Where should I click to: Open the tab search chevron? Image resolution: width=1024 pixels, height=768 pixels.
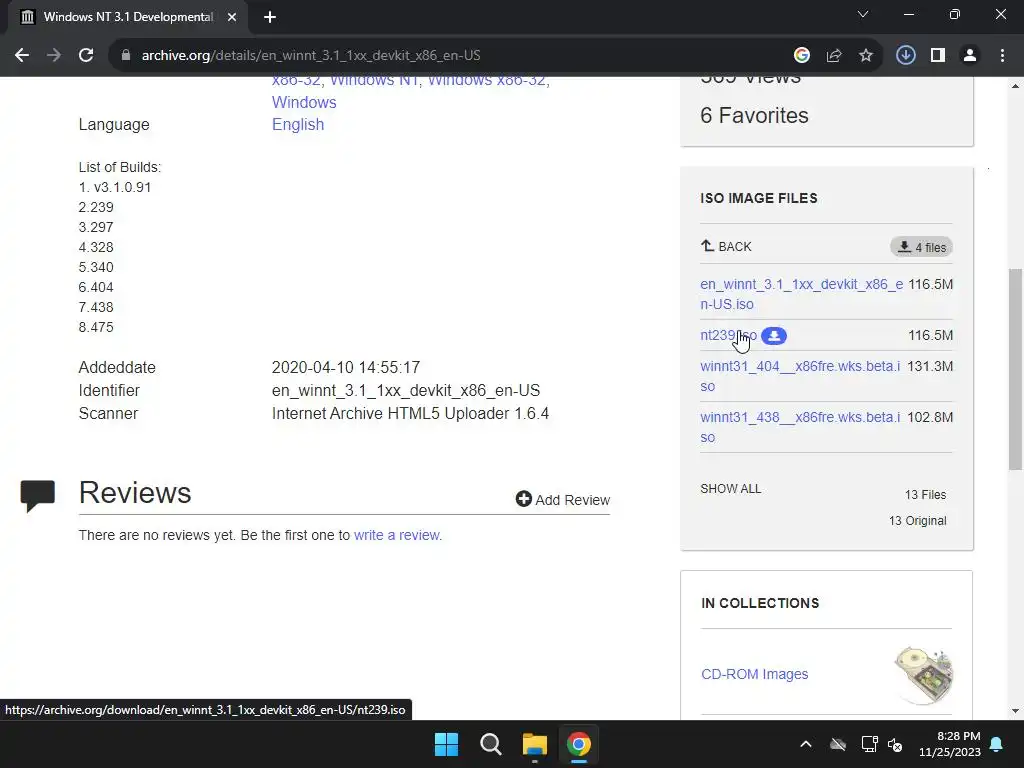[x=863, y=14]
